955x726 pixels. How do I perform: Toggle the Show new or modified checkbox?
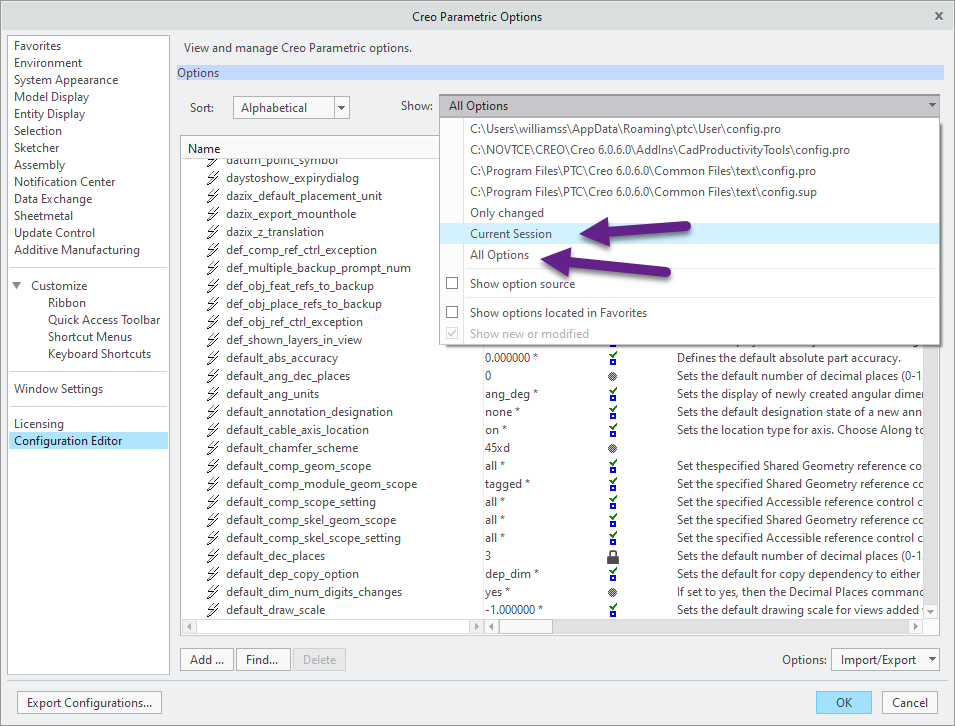(452, 334)
